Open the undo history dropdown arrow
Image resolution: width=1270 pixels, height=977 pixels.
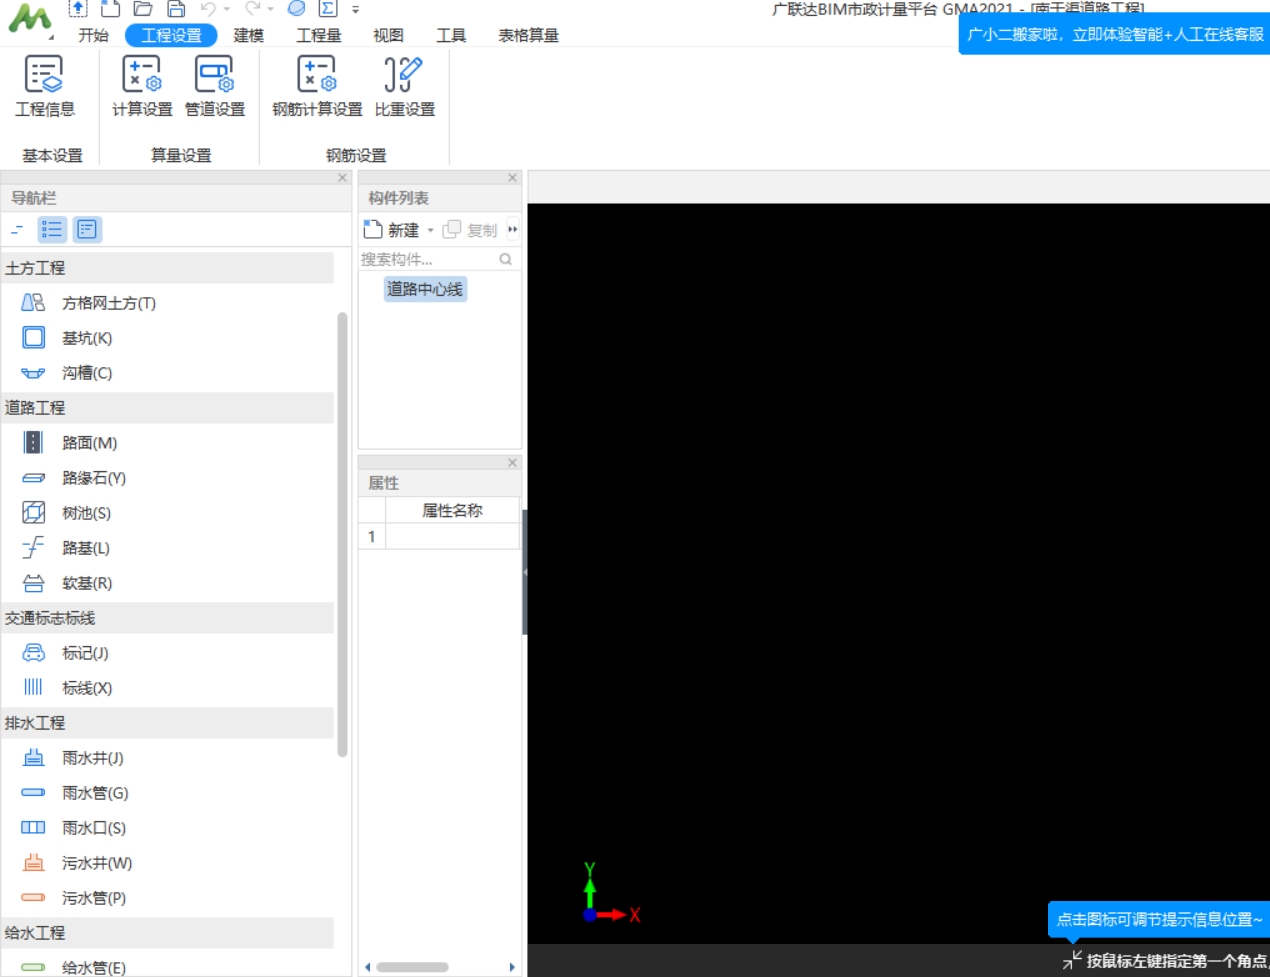click(x=226, y=9)
